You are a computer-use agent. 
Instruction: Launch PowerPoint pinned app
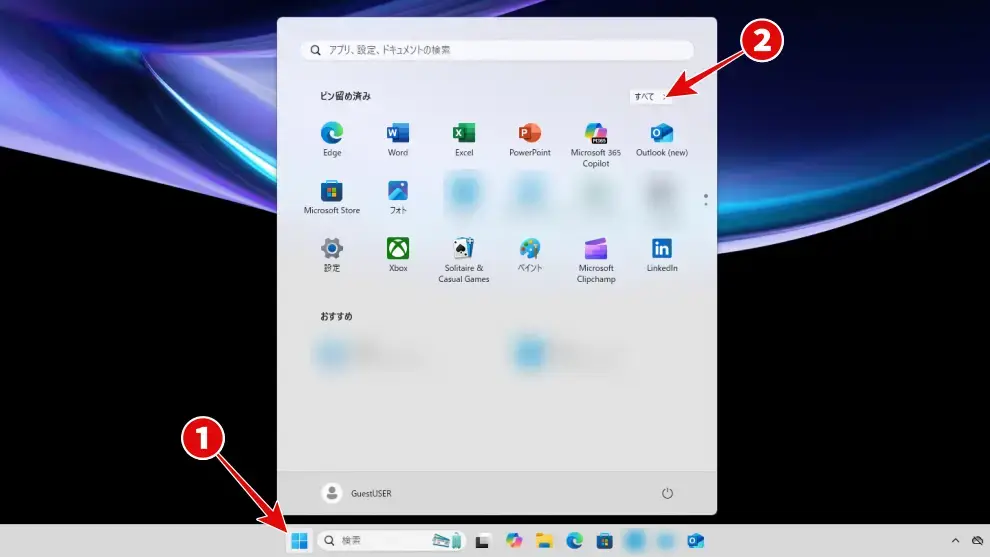pyautogui.click(x=530, y=140)
